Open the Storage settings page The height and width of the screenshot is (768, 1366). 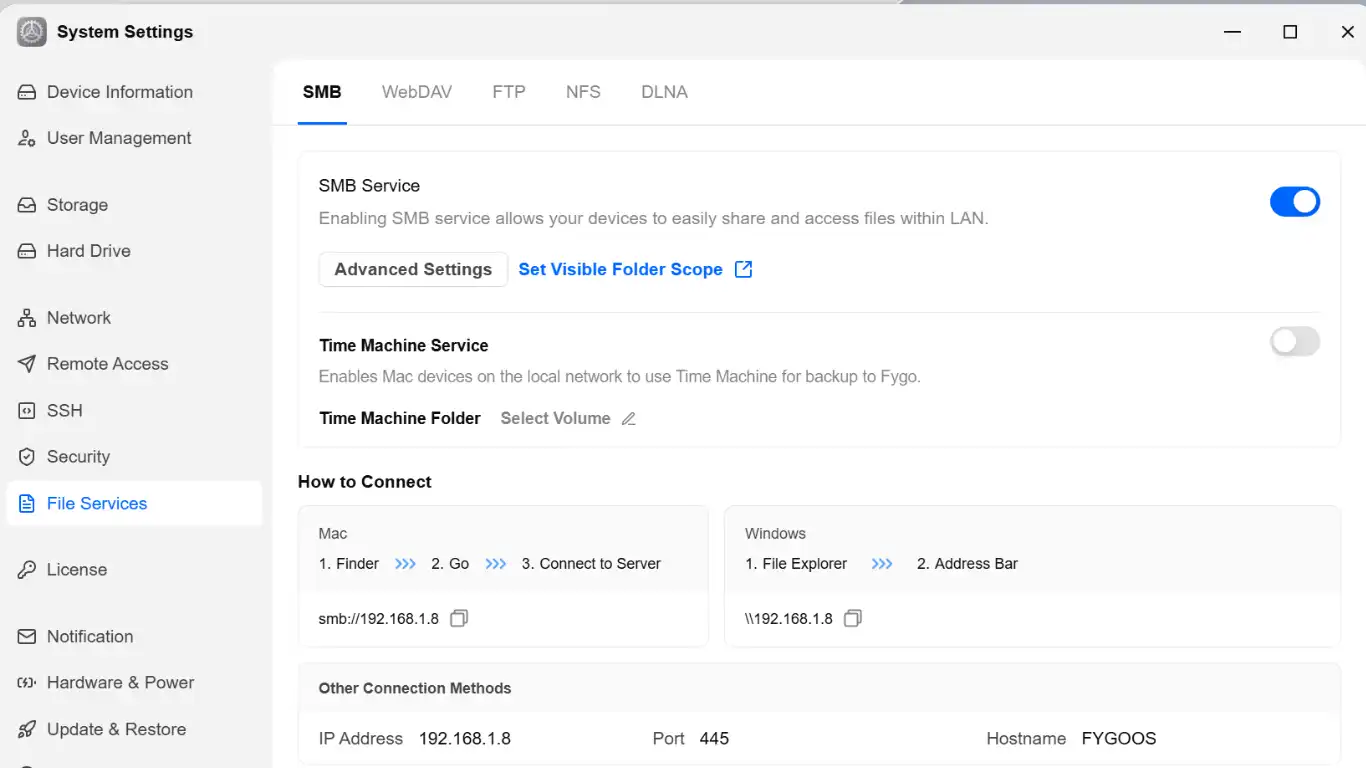point(134,205)
